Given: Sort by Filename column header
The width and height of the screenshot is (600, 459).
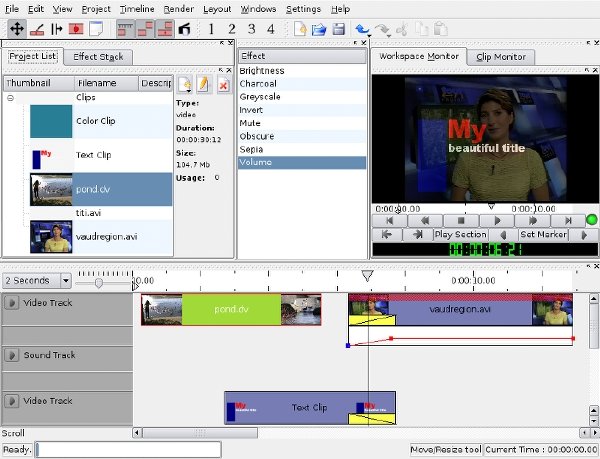Looking at the screenshot, I should tap(106, 83).
